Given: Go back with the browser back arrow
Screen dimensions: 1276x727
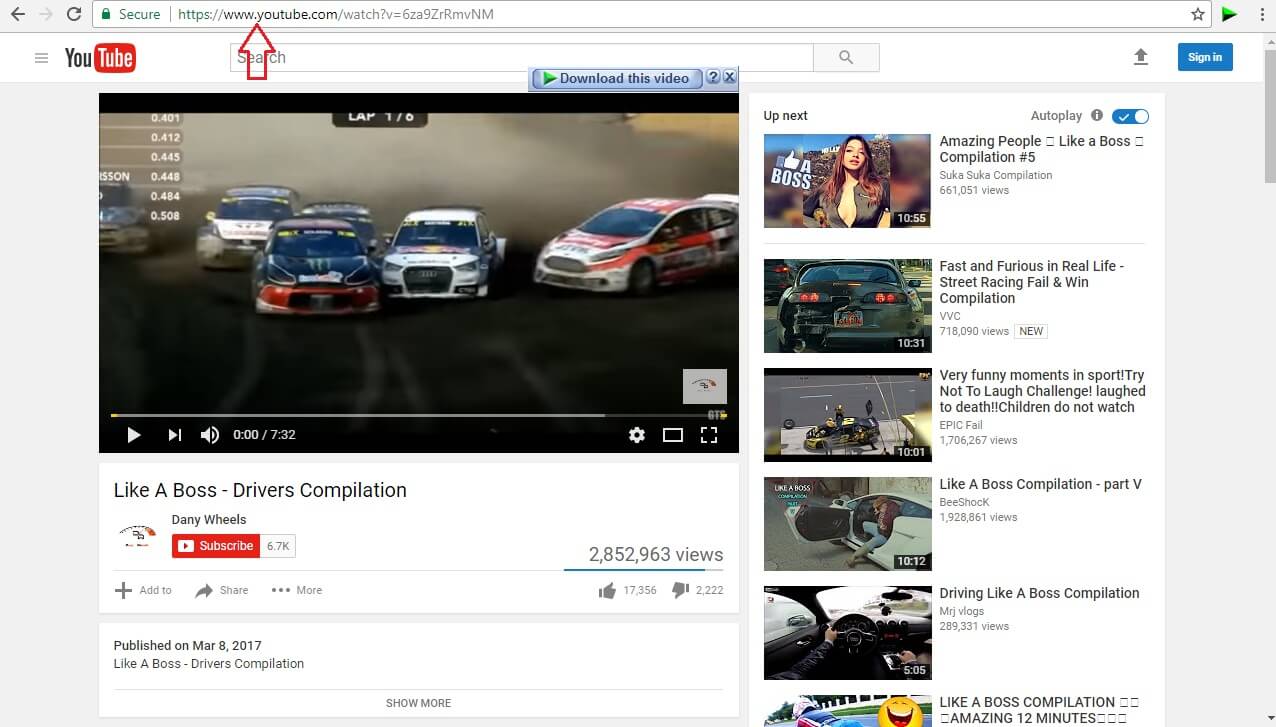Looking at the screenshot, I should 17,14.
